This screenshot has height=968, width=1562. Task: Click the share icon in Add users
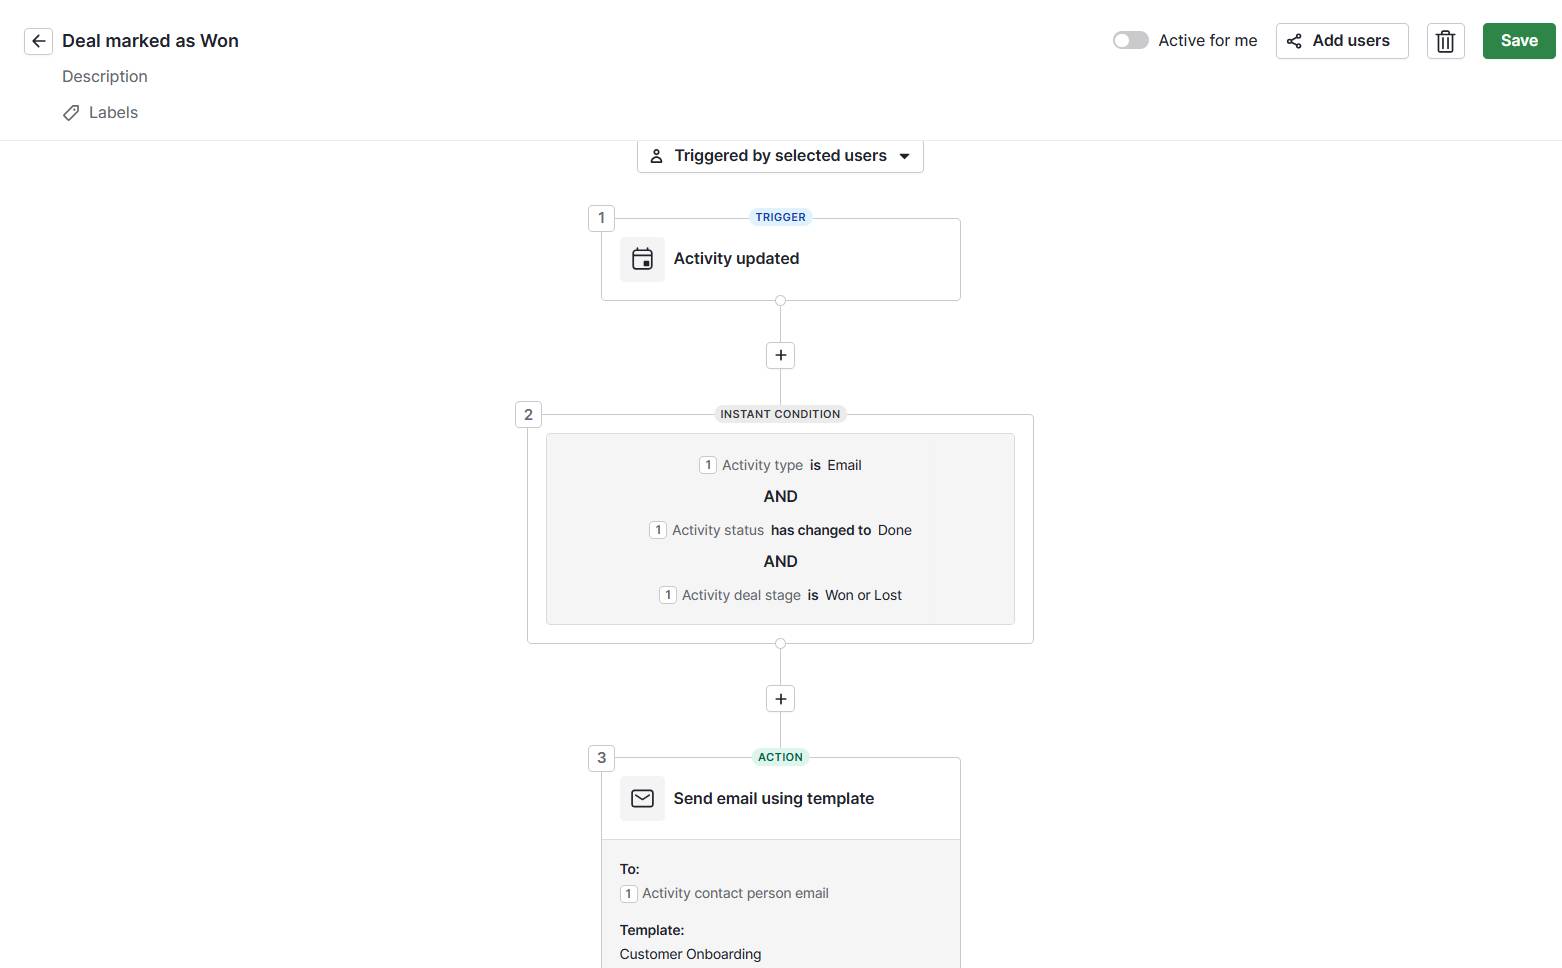pos(1294,41)
